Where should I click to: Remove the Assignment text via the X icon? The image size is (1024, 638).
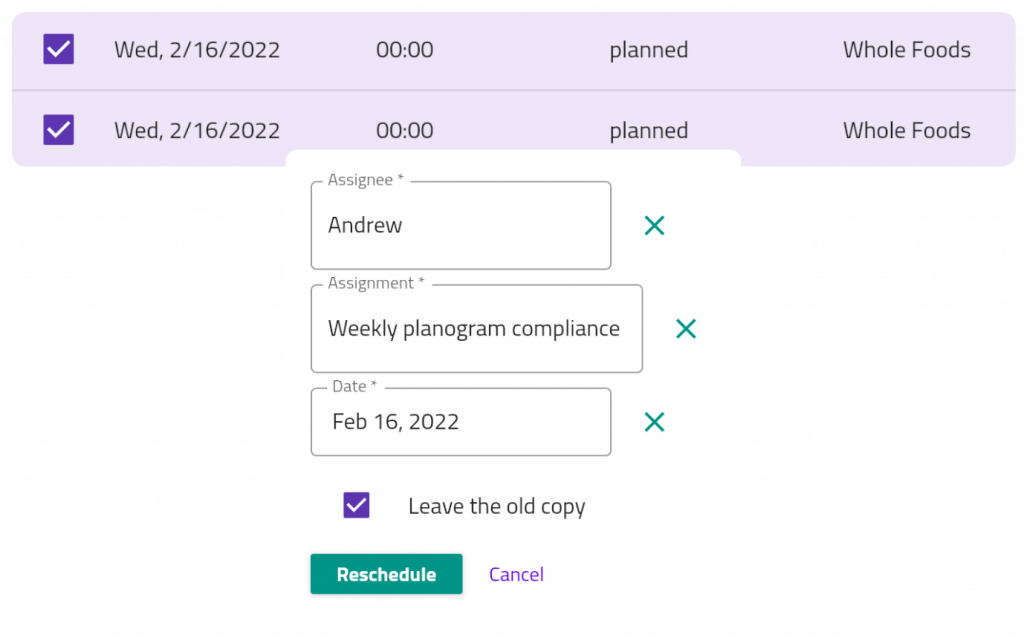[x=686, y=328]
